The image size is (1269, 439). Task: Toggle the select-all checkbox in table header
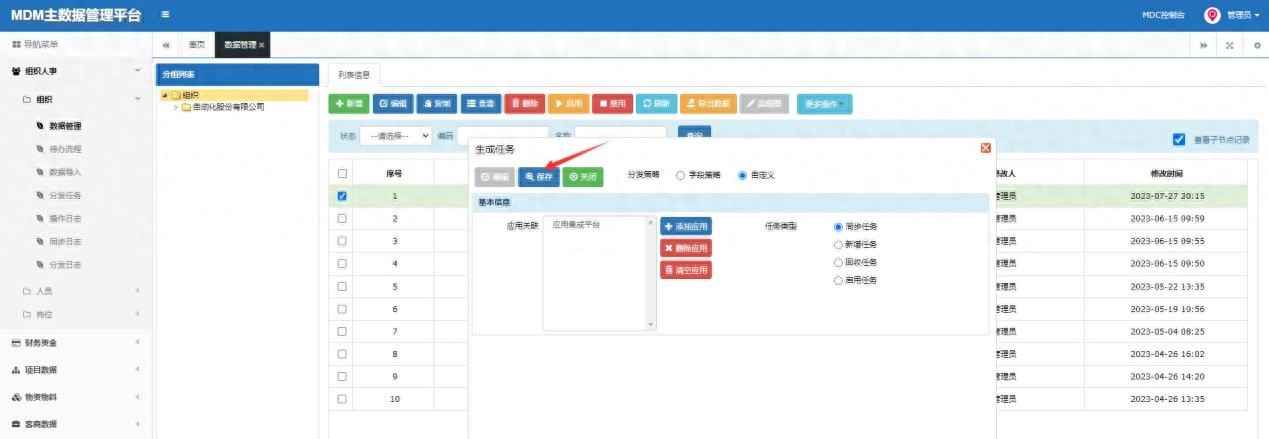coord(342,173)
